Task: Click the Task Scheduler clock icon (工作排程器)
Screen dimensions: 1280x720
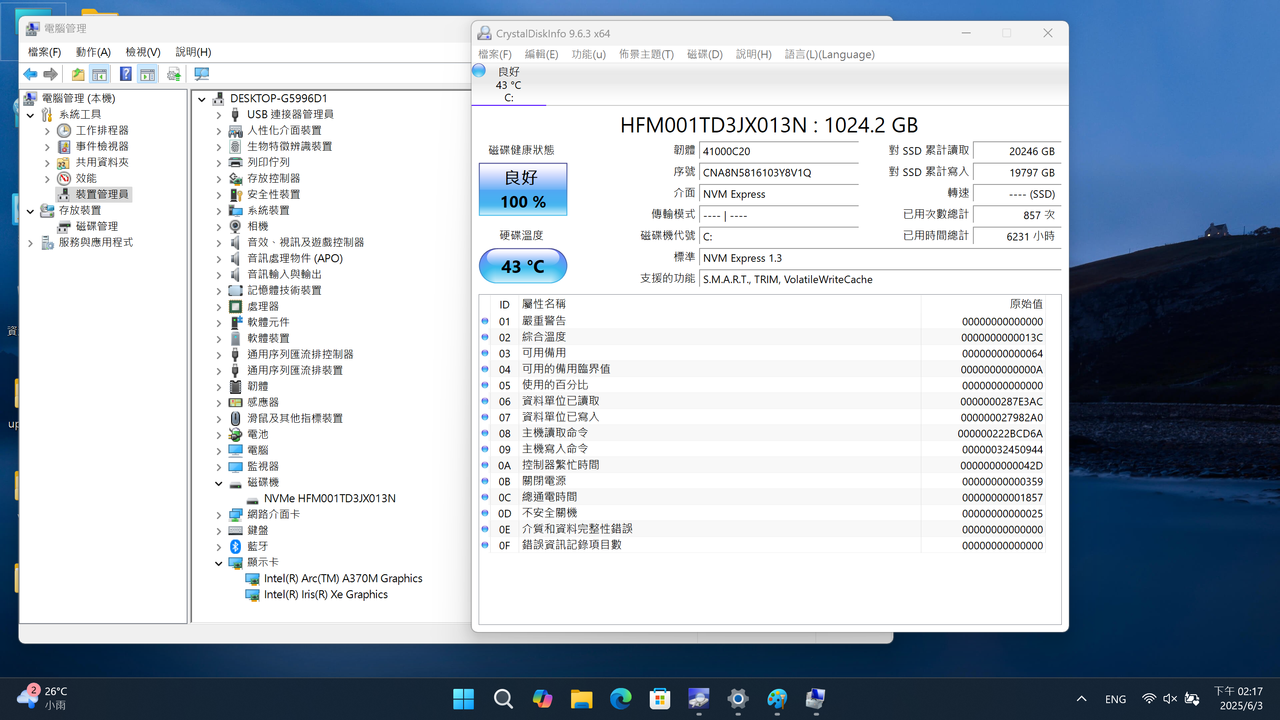Action: click(x=64, y=130)
